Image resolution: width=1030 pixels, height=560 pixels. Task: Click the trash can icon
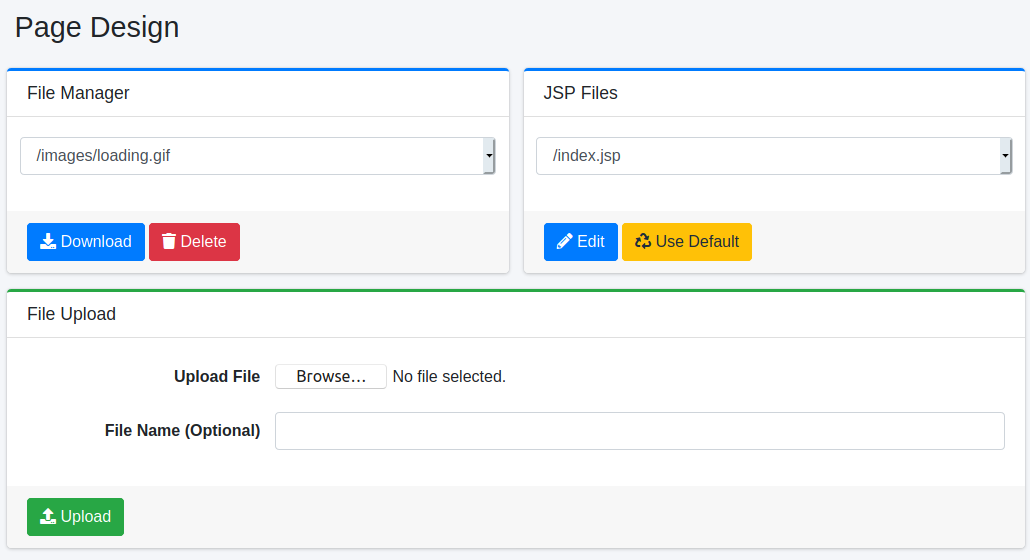(x=169, y=242)
